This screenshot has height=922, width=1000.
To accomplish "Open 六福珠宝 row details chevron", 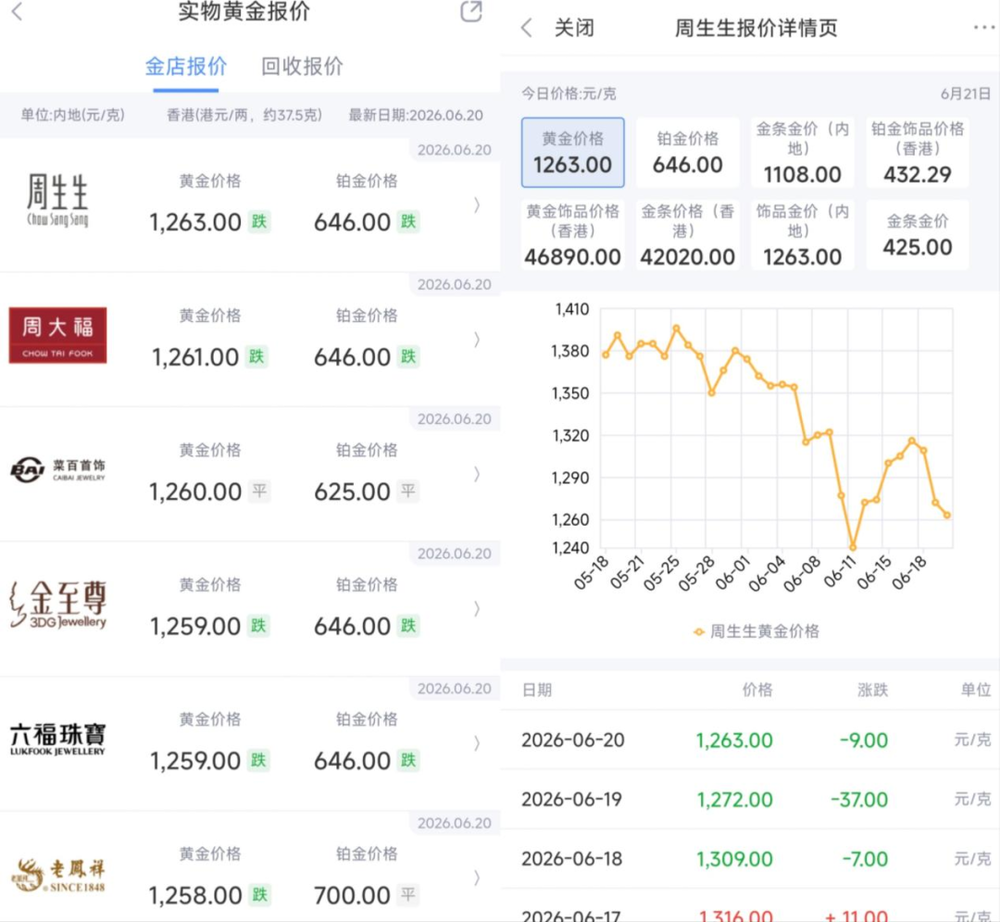I will coord(476,743).
